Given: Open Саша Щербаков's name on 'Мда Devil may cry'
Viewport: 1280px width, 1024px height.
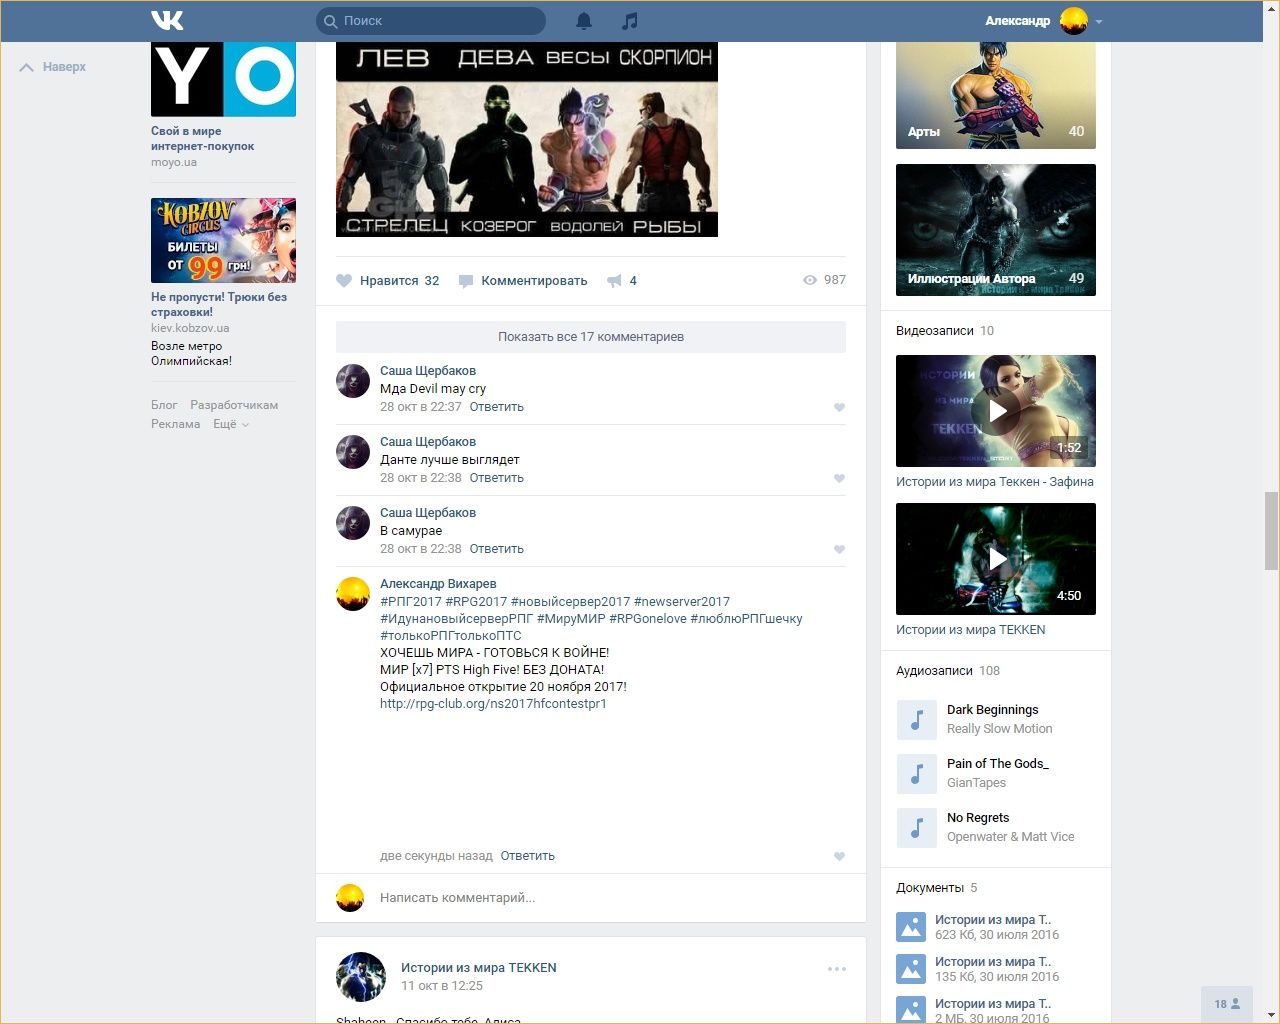Looking at the screenshot, I should (428, 371).
